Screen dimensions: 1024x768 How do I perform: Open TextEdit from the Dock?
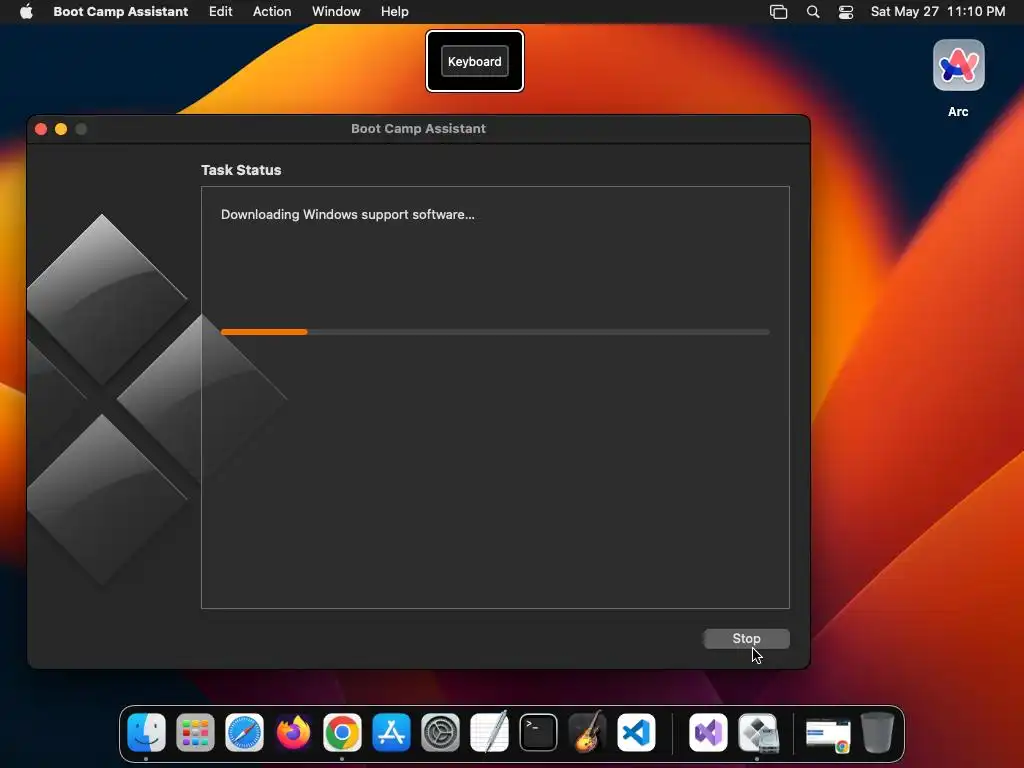click(x=489, y=732)
